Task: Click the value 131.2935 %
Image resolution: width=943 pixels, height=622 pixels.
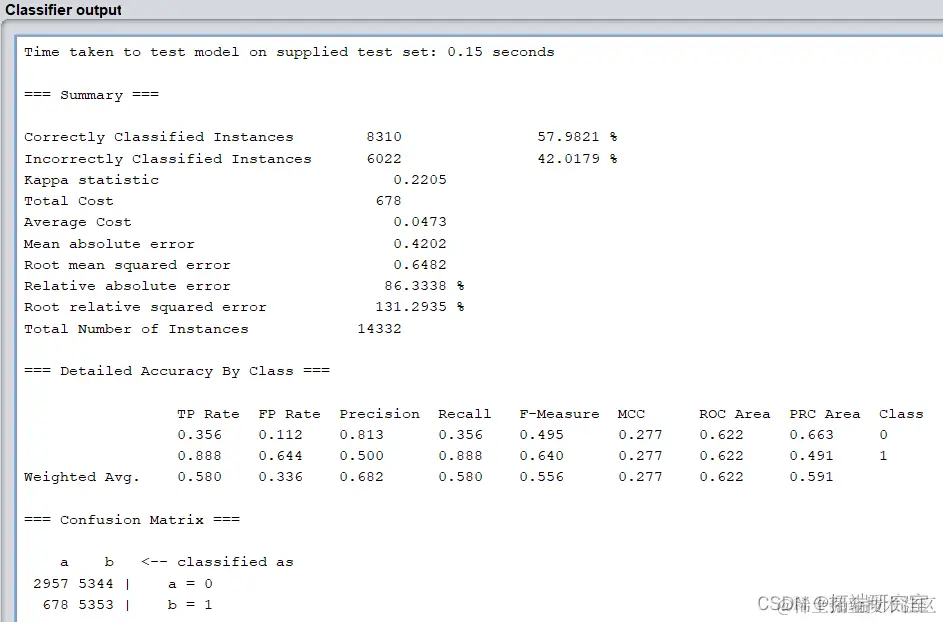Action: point(420,307)
